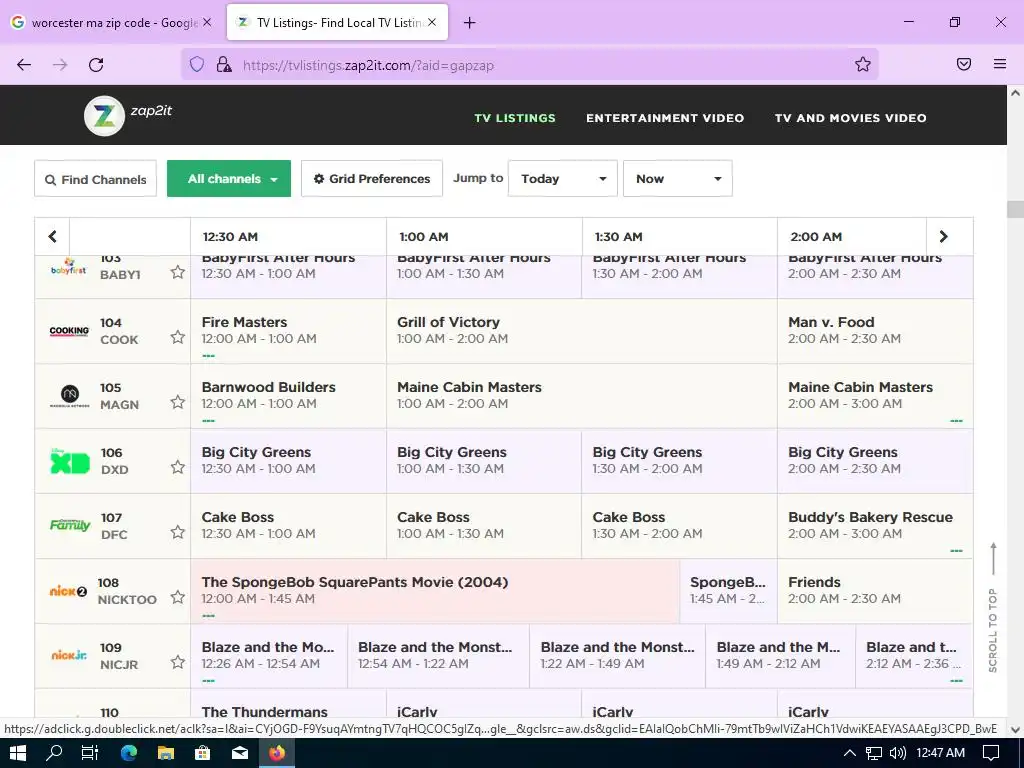
Task: View site security lock info
Action: 224,65
